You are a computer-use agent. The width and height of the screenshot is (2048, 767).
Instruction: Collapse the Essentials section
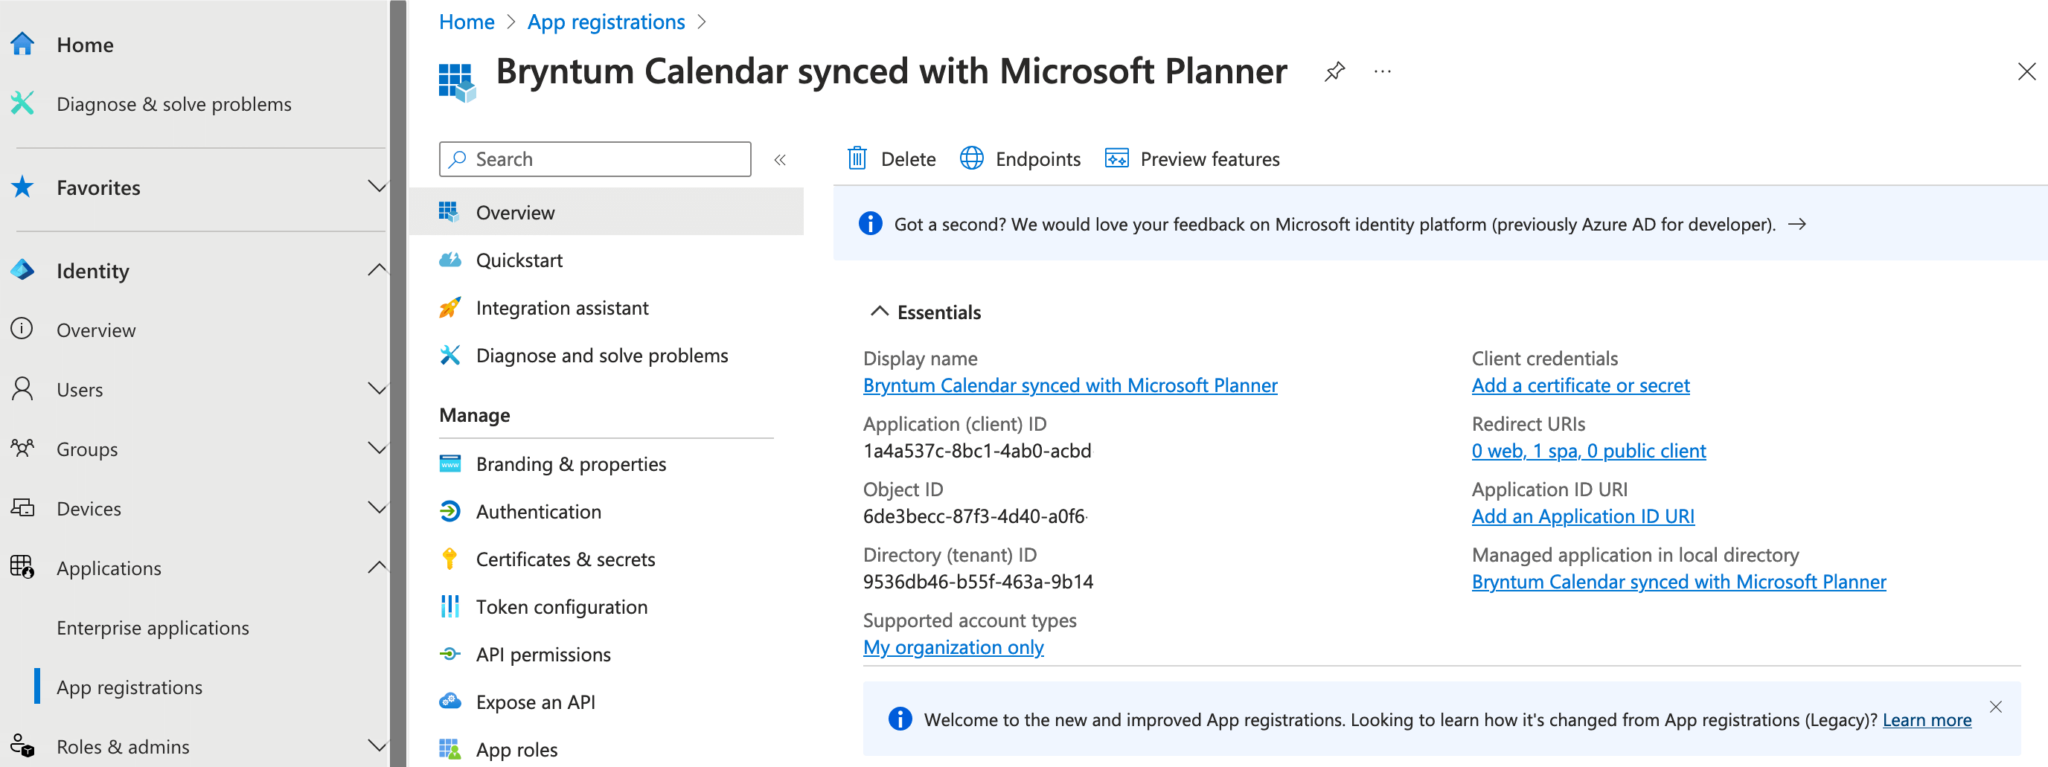click(879, 311)
